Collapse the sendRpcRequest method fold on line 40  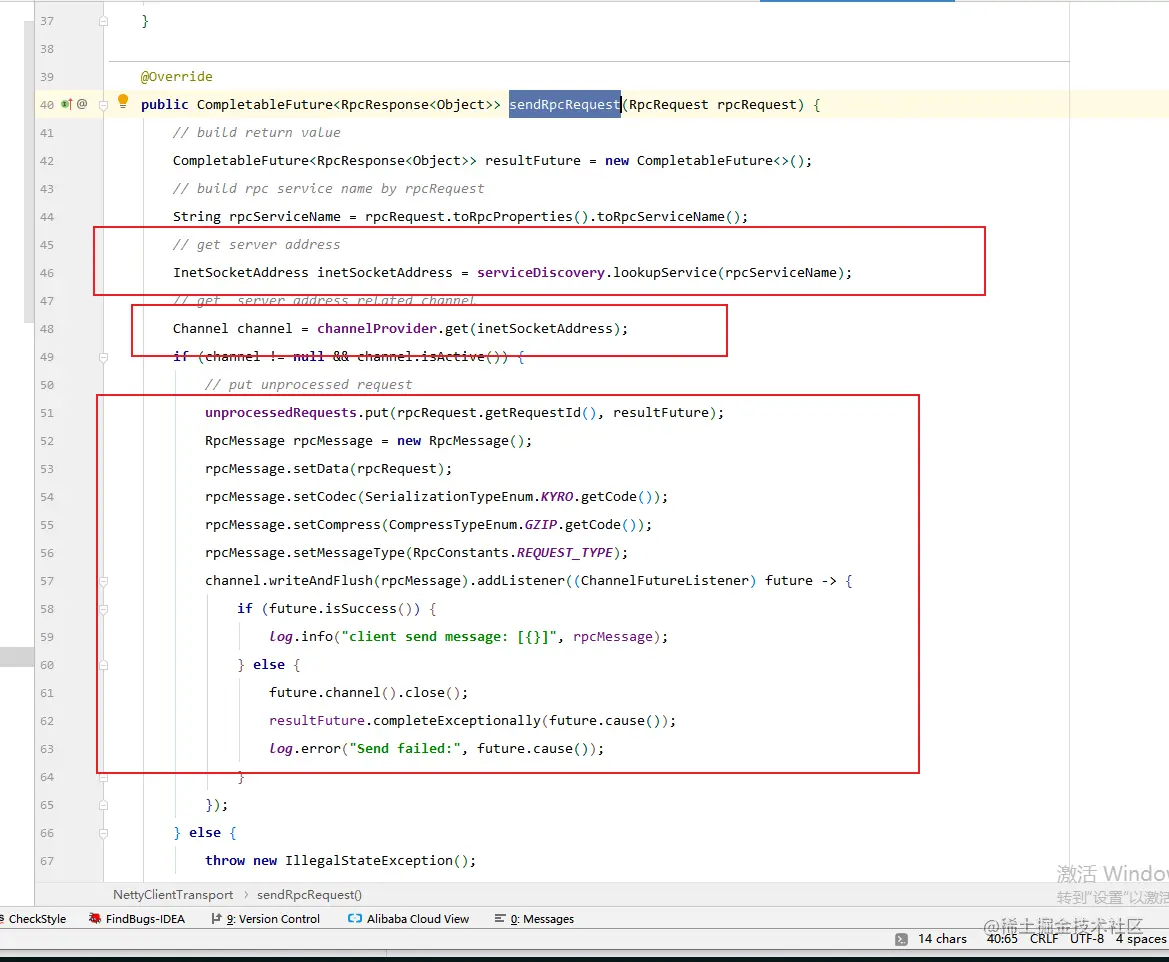[x=104, y=105]
